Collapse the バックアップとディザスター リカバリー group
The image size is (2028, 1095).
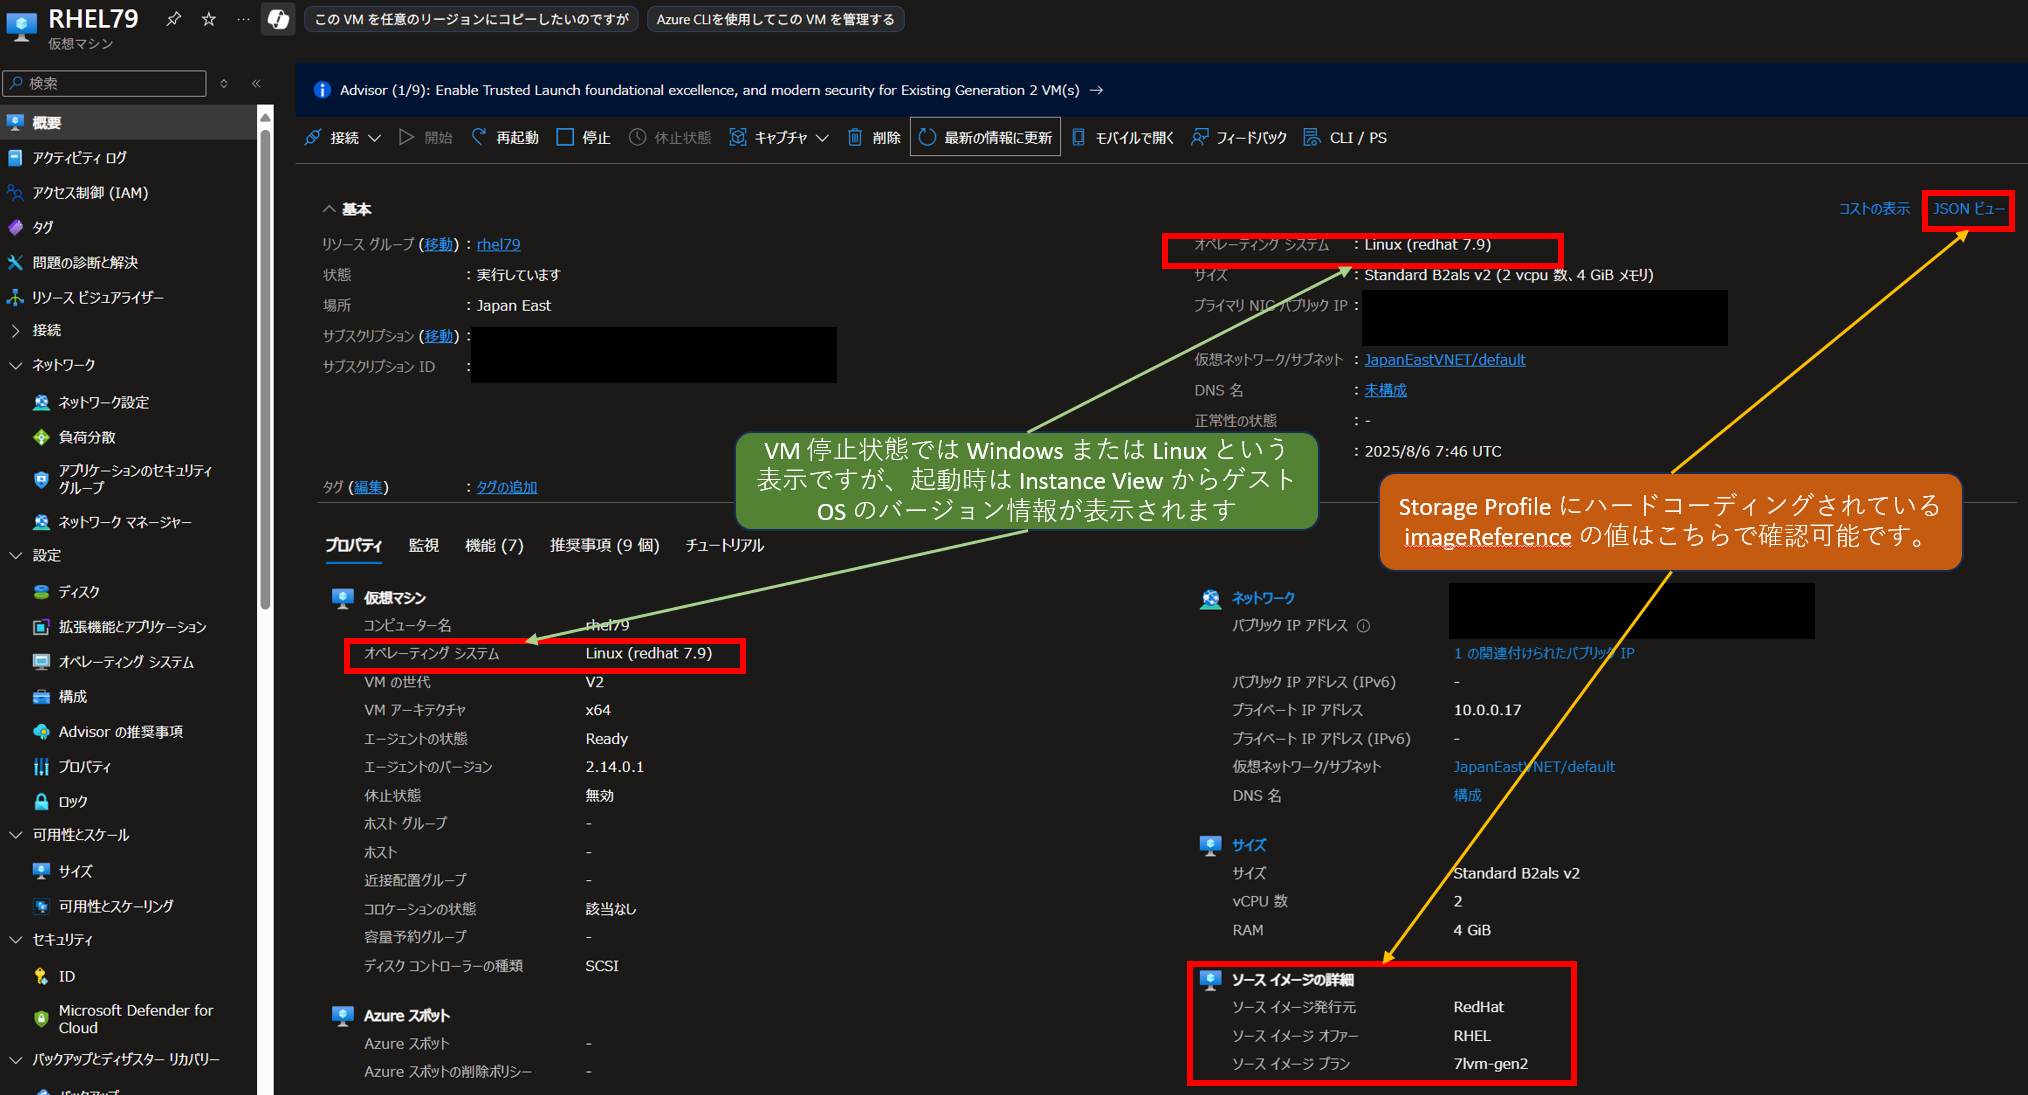pyautogui.click(x=15, y=1059)
